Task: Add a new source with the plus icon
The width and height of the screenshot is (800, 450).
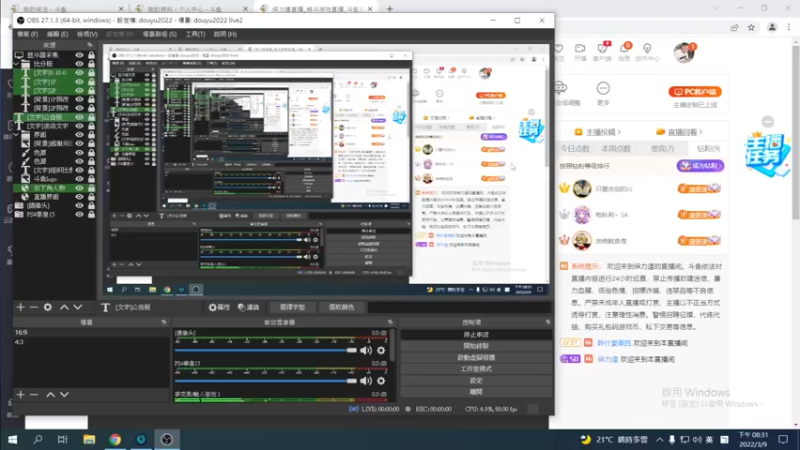Action: tap(20, 307)
